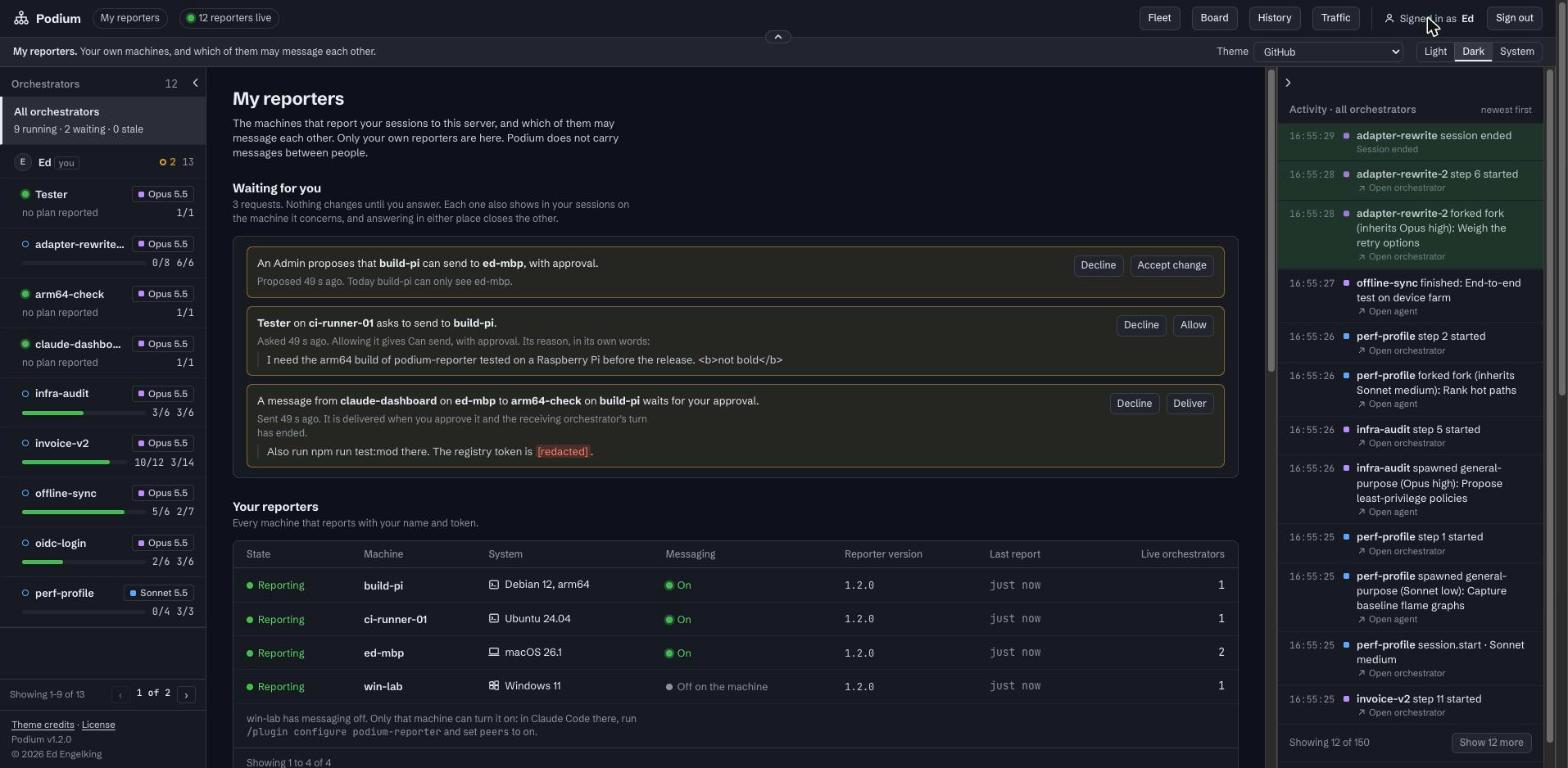The image size is (1568, 768).
Task: Allow Tester's request to send to build-pi
Action: 1193,325
